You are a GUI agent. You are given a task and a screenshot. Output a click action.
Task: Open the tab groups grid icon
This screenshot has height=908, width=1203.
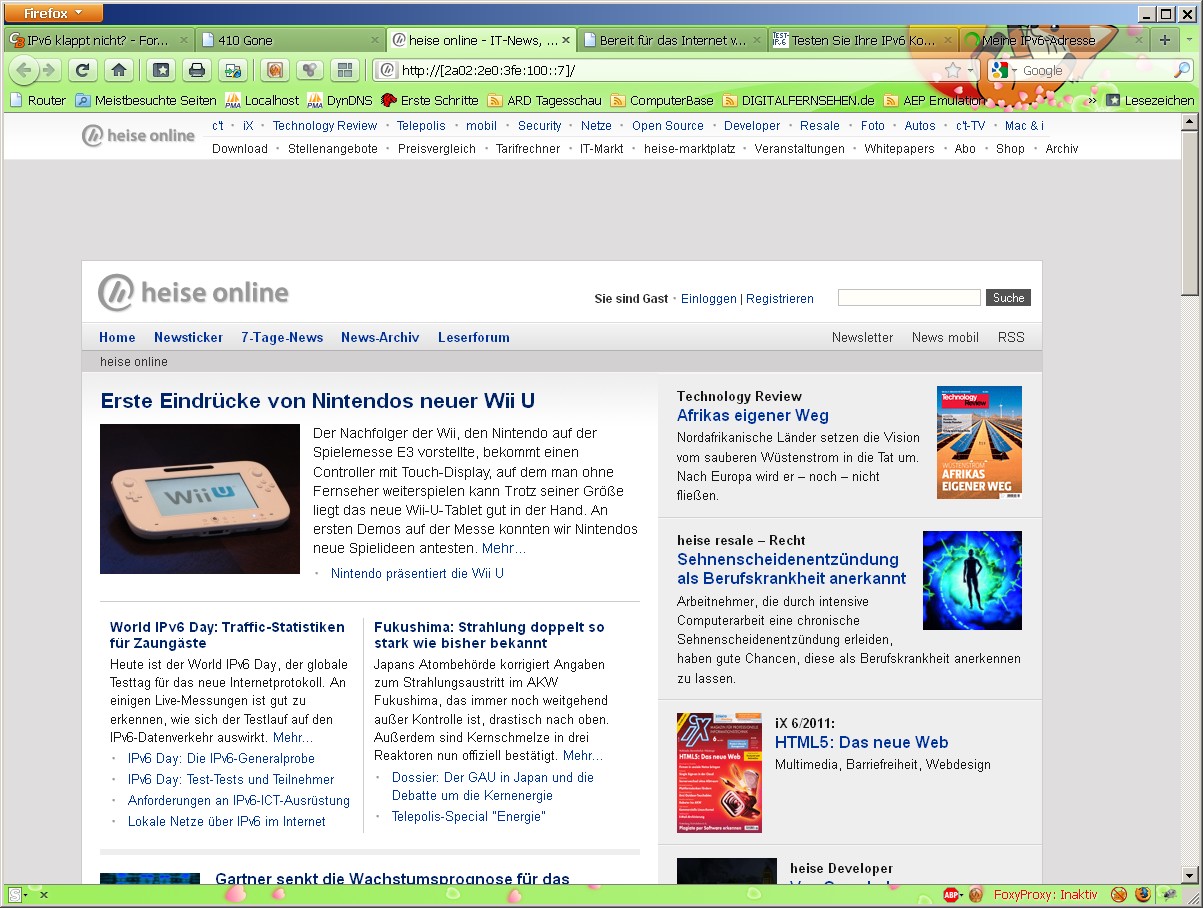(x=345, y=70)
